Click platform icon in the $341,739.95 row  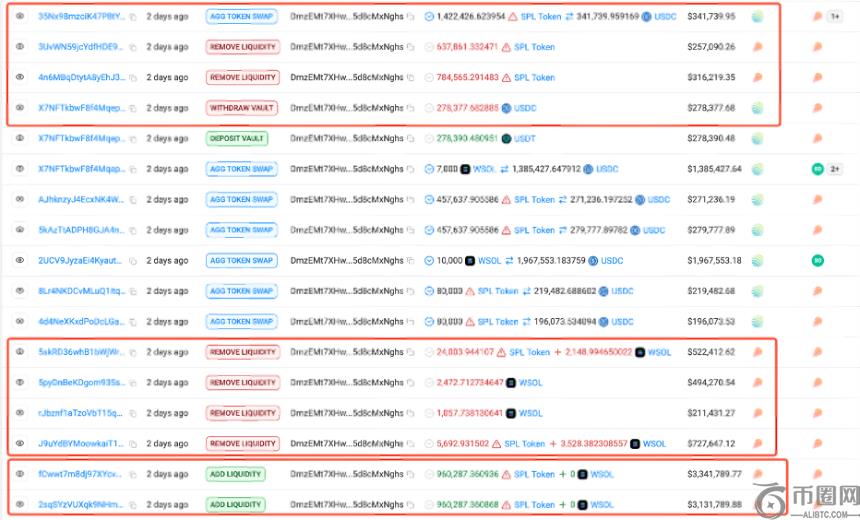click(757, 16)
